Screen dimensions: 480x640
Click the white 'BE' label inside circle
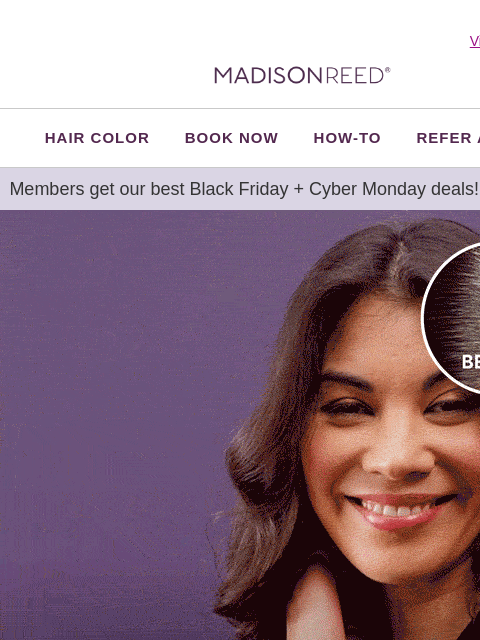point(471,362)
